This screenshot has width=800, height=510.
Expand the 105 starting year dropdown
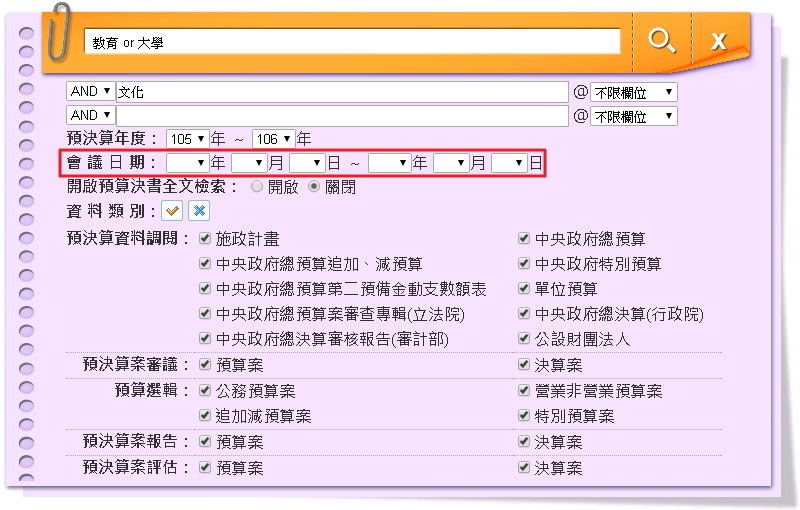point(187,139)
